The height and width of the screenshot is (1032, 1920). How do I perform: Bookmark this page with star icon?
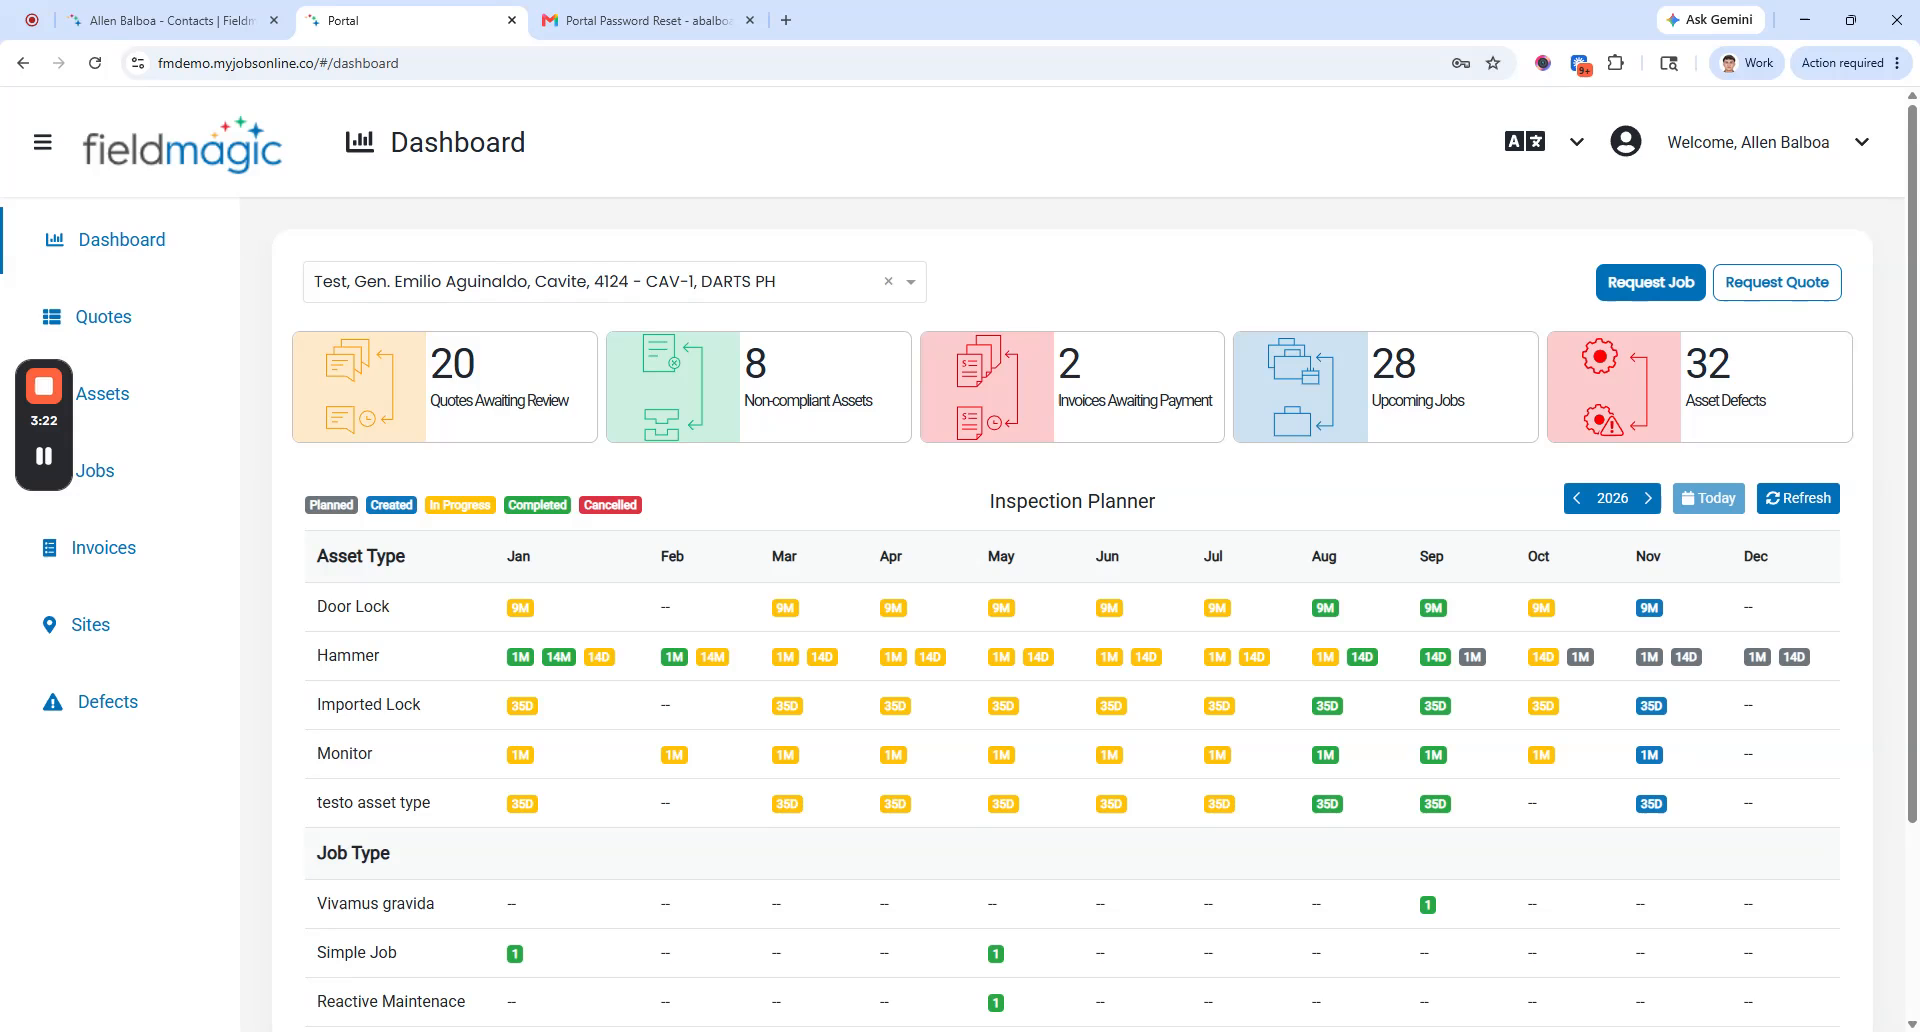coord(1493,63)
